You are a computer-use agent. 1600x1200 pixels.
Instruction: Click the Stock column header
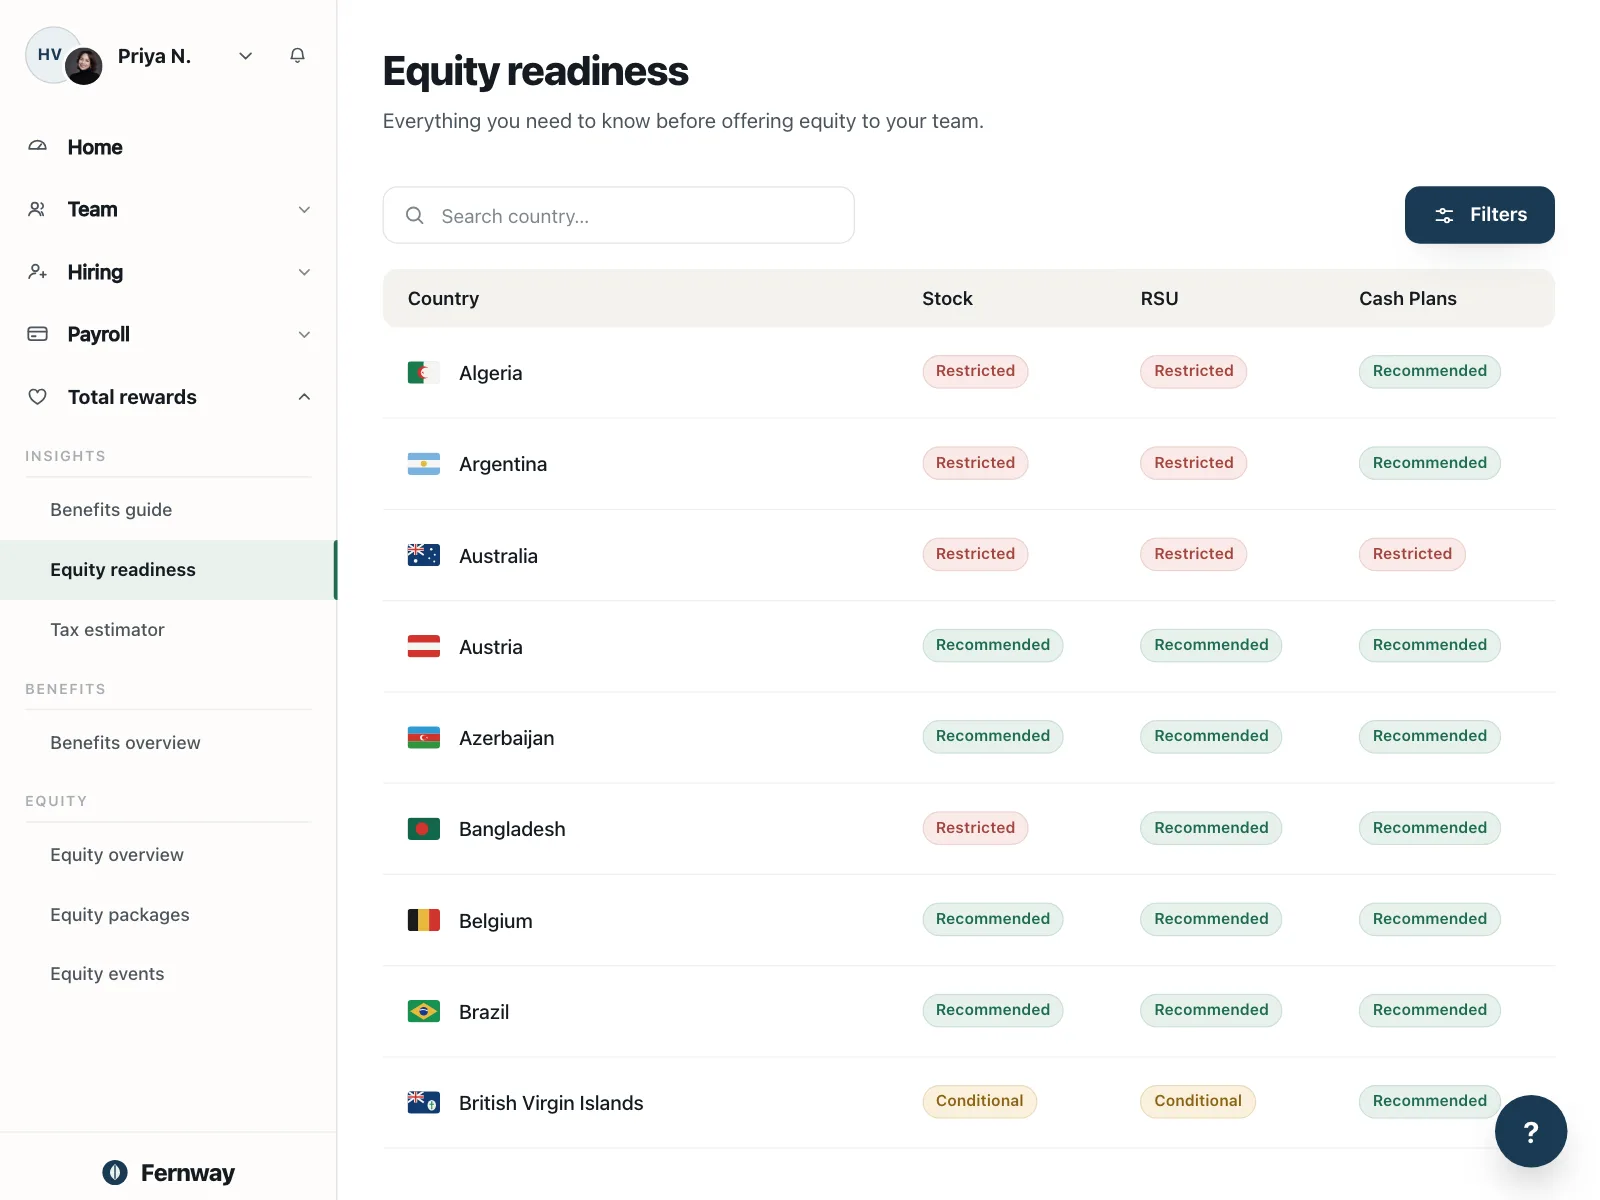pos(947,298)
